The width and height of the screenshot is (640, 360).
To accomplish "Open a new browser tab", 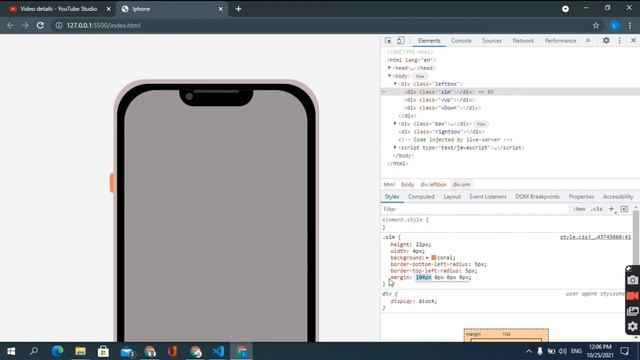I will [x=238, y=9].
